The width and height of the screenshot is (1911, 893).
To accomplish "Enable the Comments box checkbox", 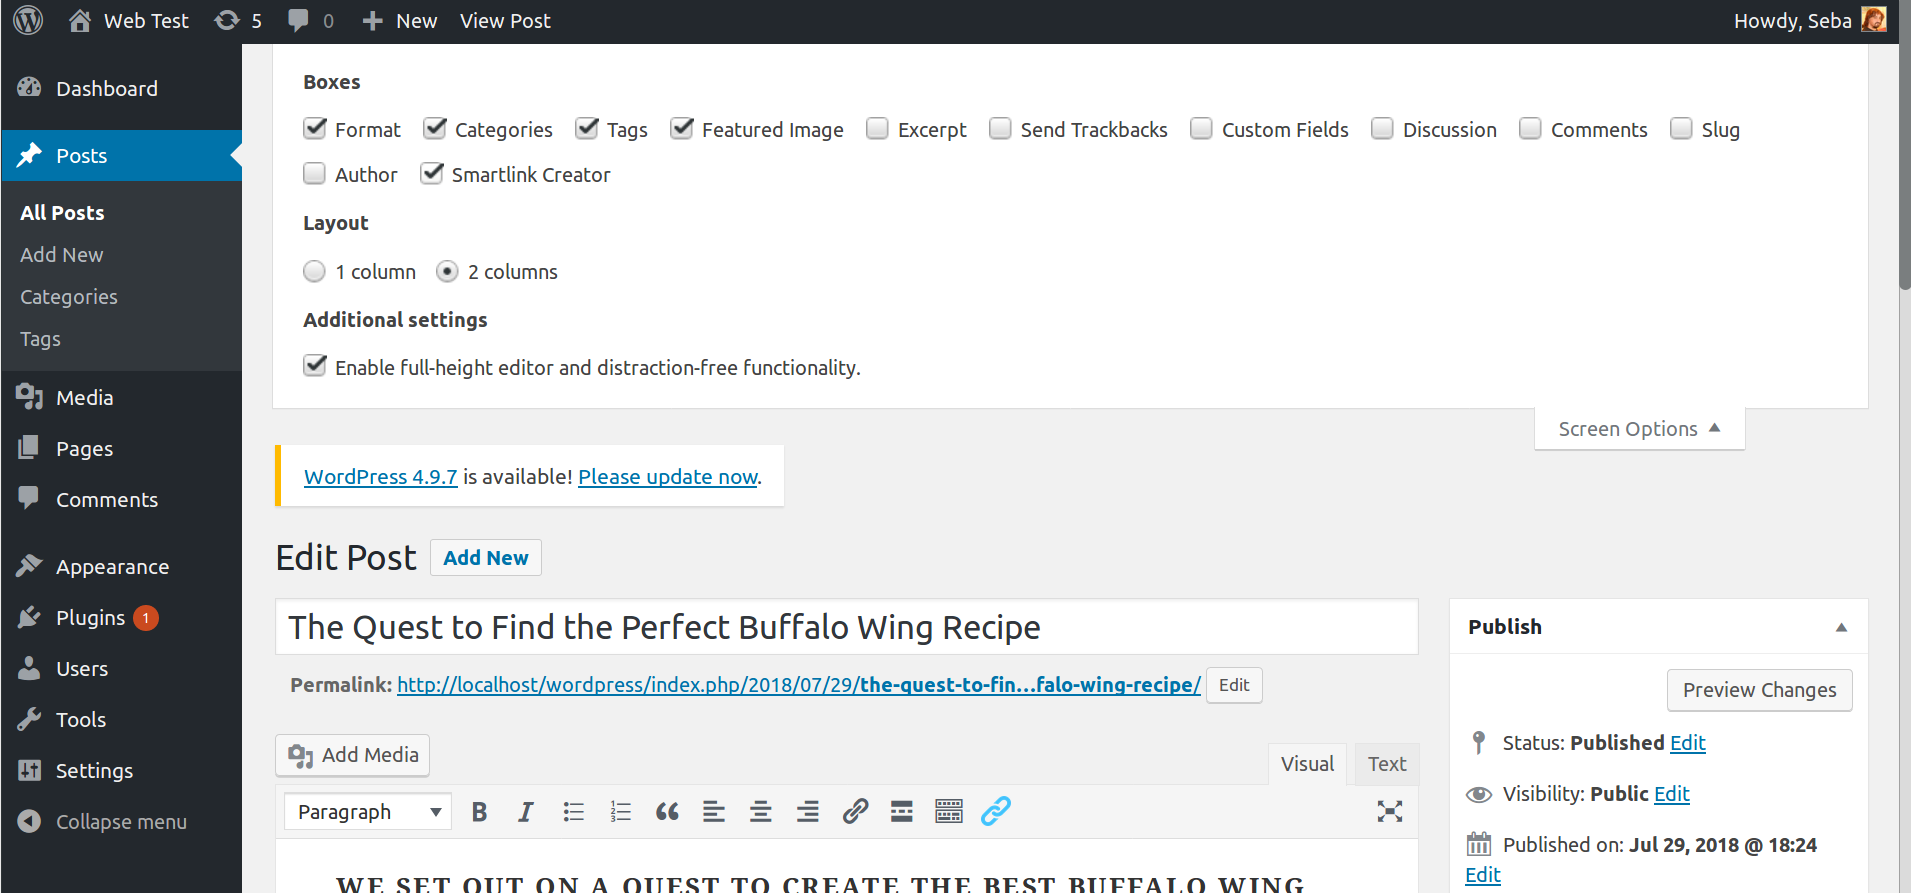I will (x=1530, y=129).
